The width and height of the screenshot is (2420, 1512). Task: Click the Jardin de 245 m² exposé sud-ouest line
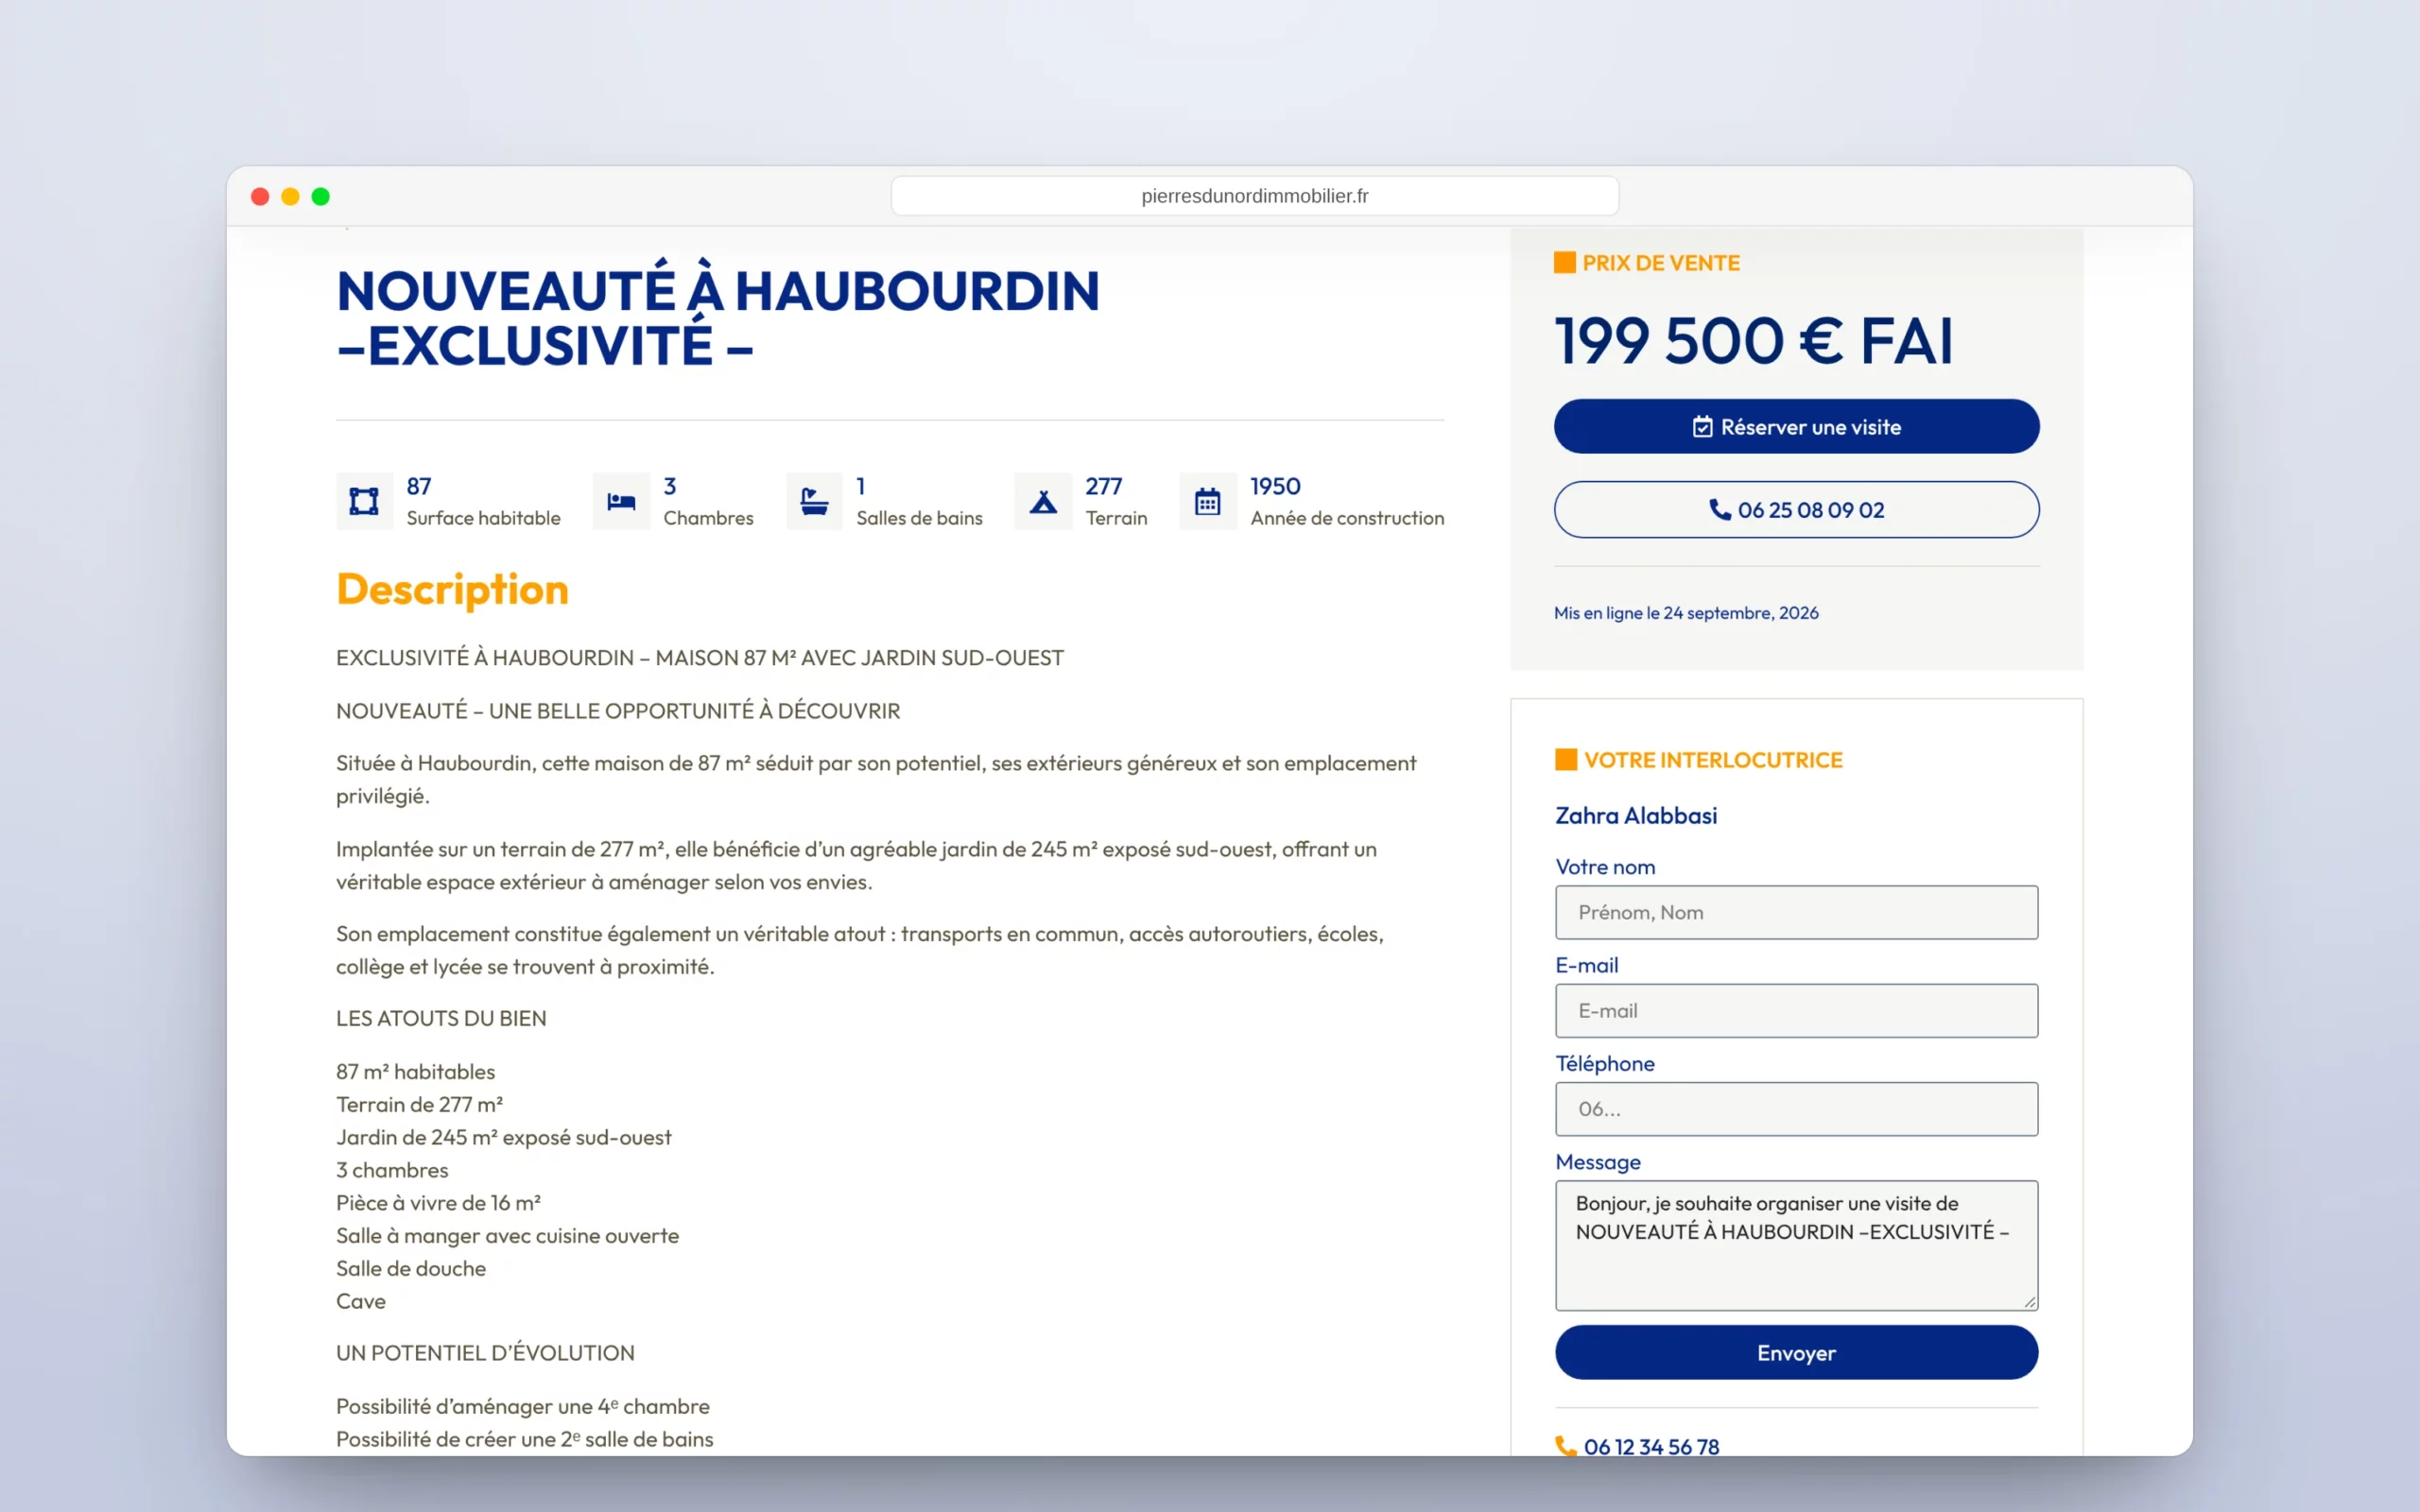503,1137
